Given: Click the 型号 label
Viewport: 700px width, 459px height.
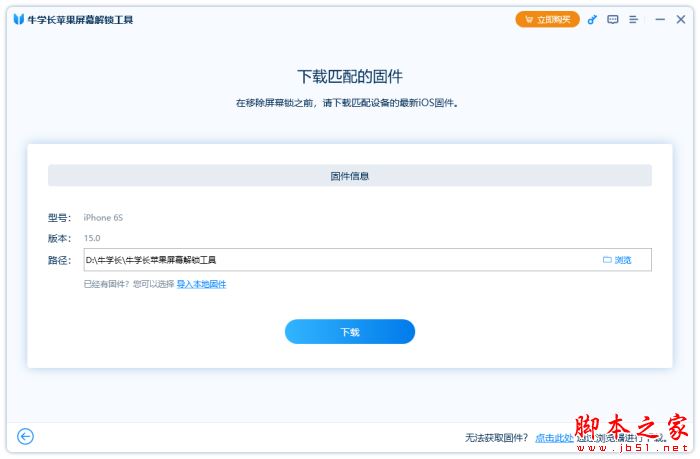Looking at the screenshot, I should pos(59,218).
